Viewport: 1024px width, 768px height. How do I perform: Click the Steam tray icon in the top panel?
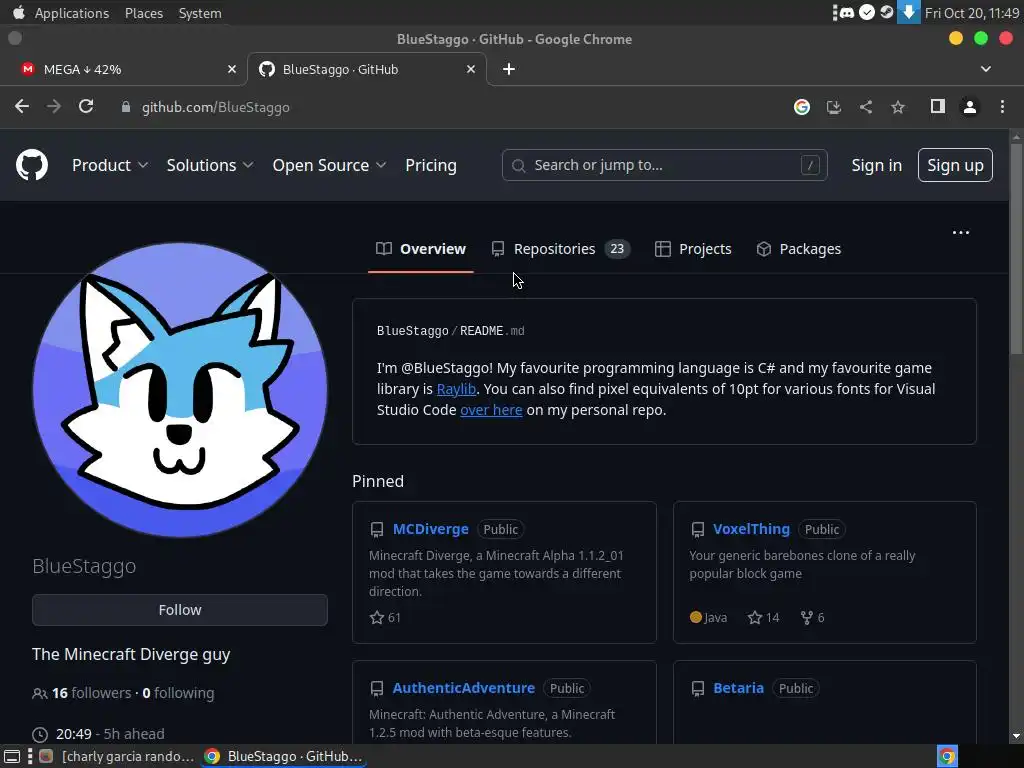point(886,12)
